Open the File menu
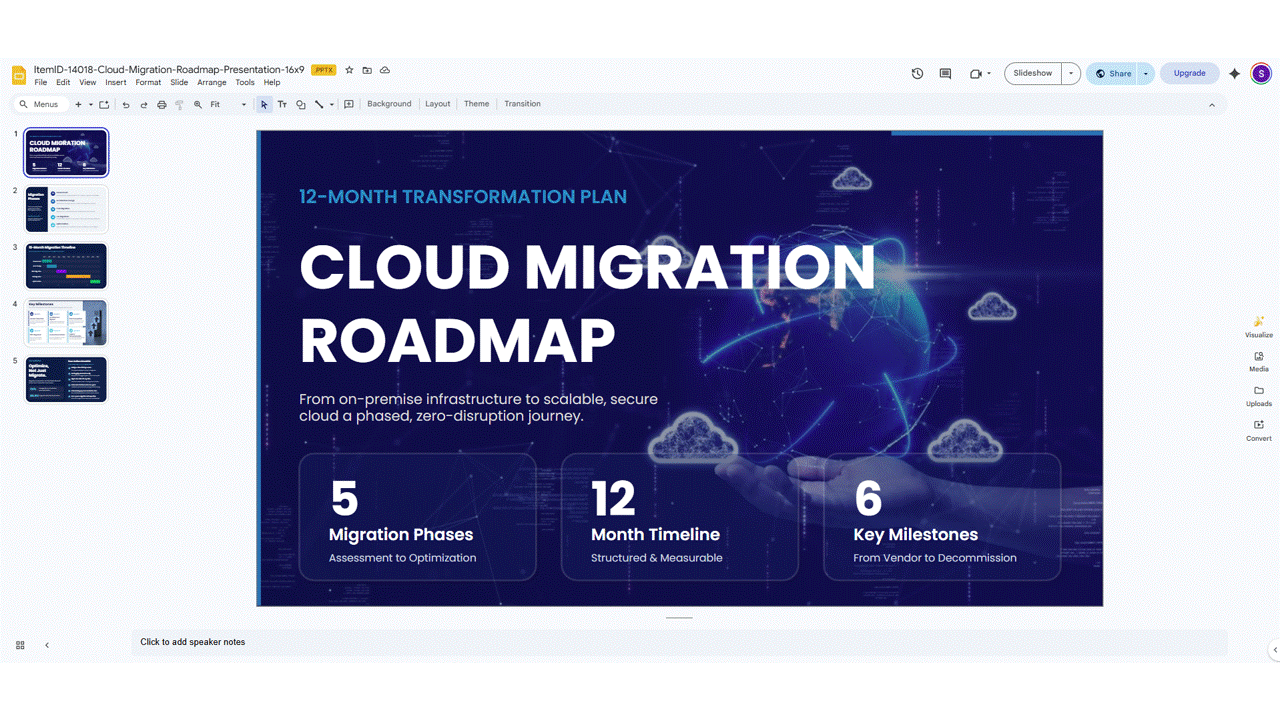This screenshot has height=720, width=1280. pyautogui.click(x=41, y=83)
